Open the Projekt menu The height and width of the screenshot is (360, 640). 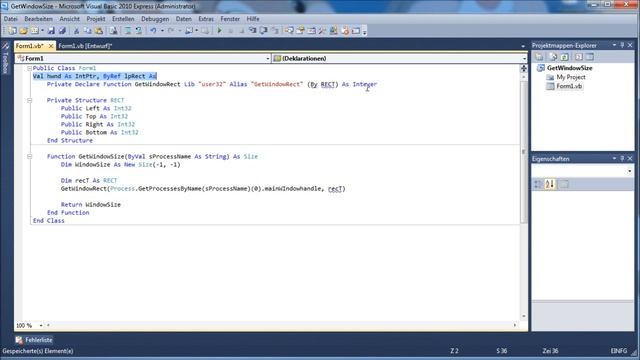(96, 19)
